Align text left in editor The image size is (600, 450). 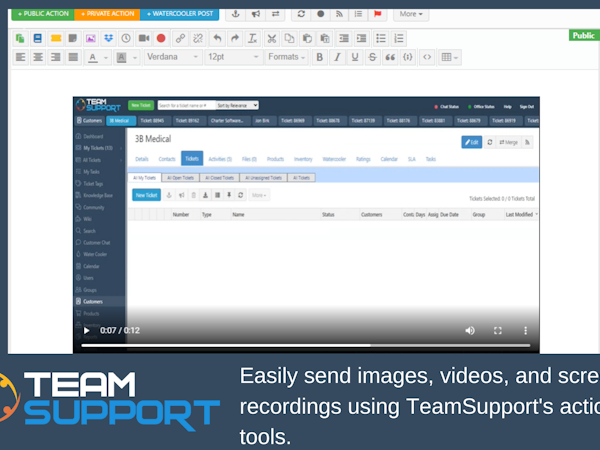click(21, 57)
